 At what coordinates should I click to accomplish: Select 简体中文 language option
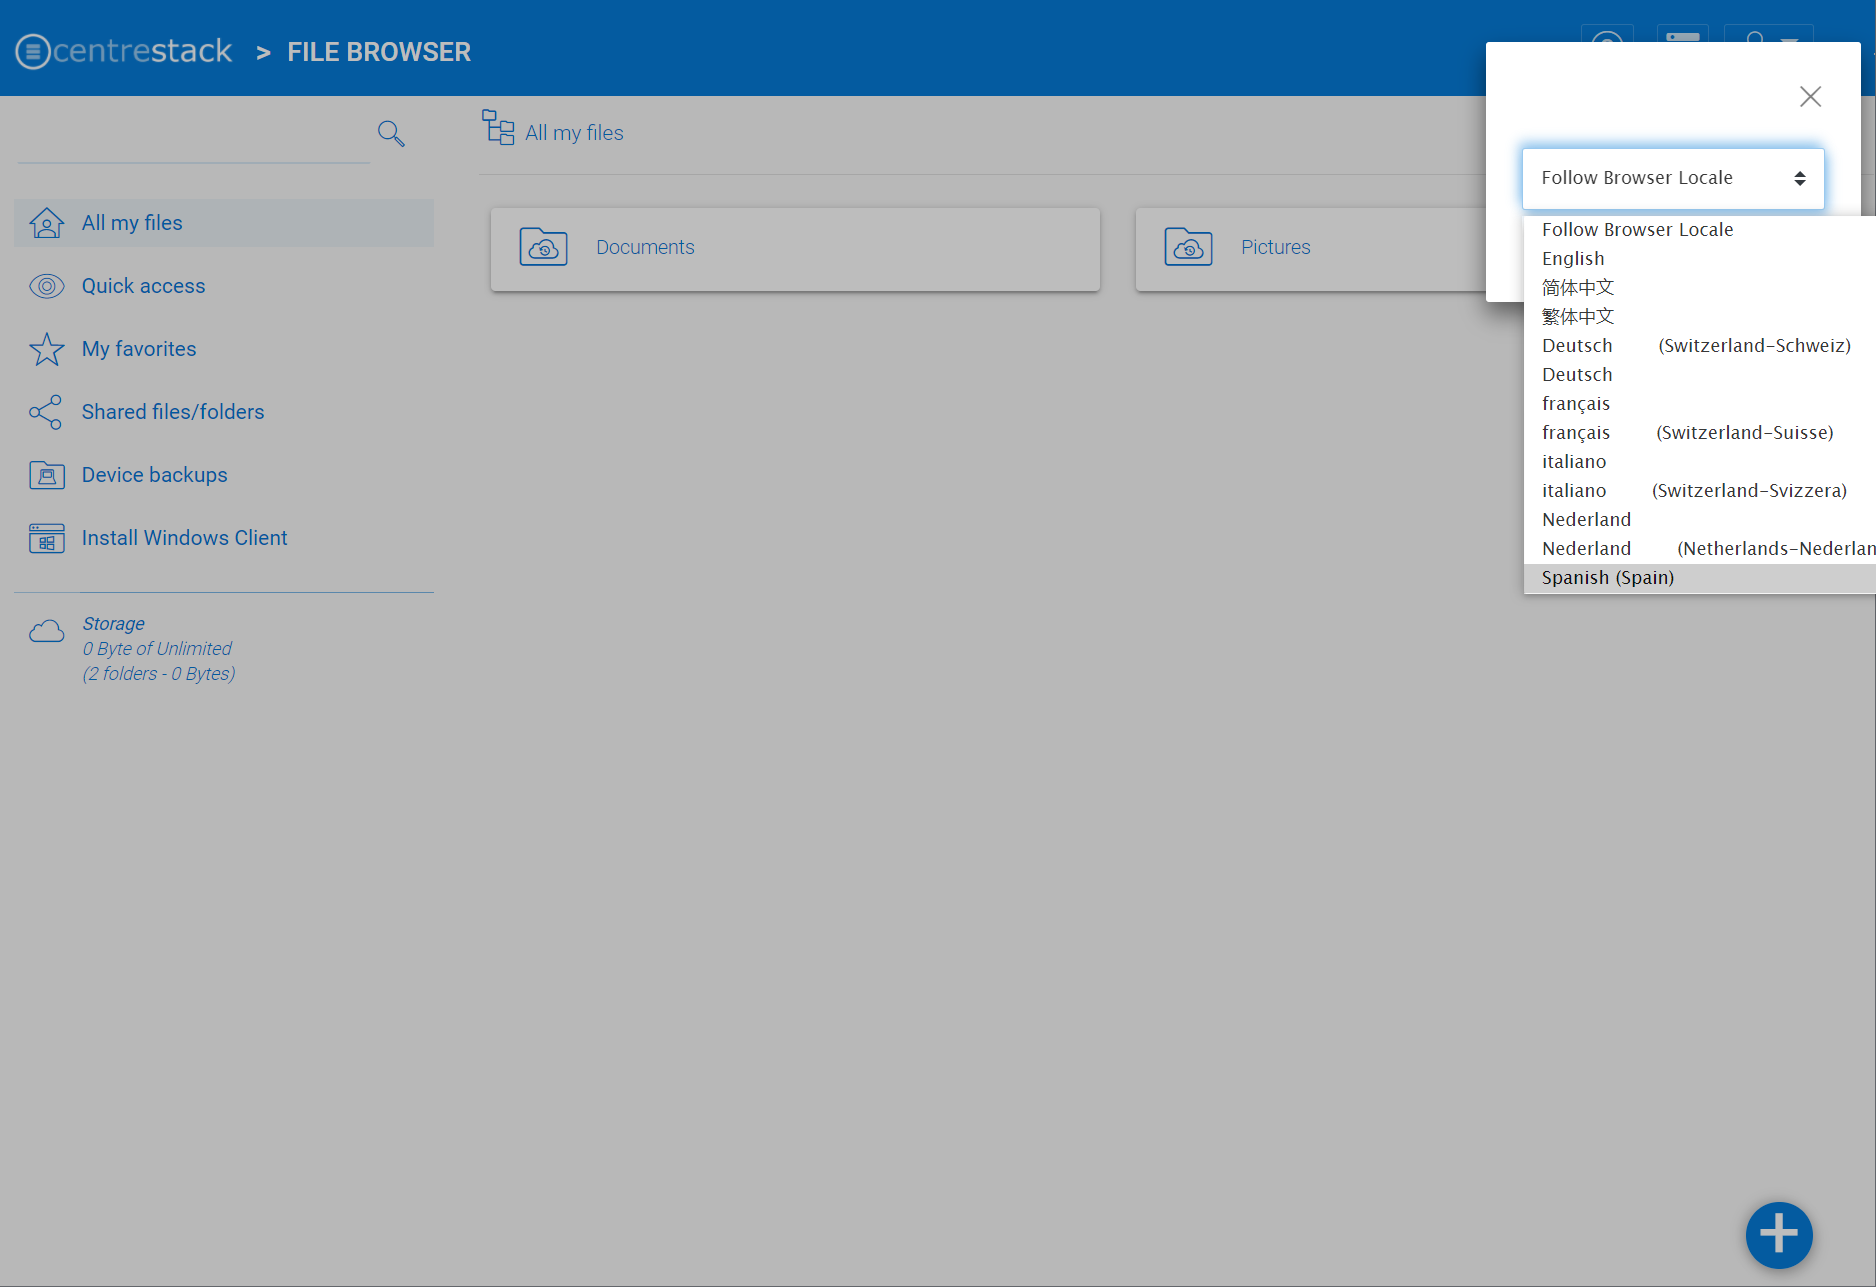point(1700,288)
